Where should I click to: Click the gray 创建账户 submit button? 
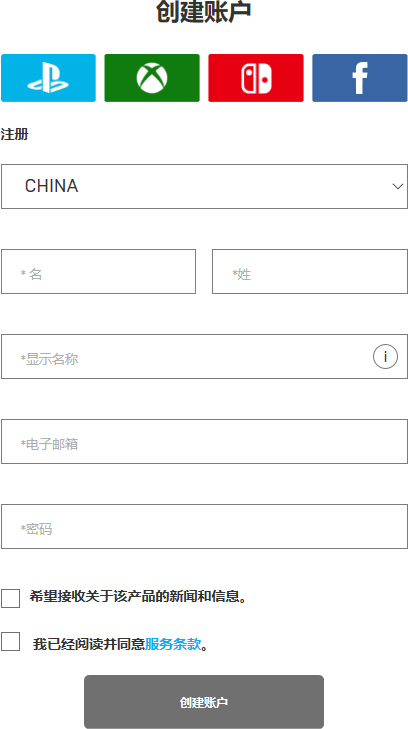click(204, 702)
